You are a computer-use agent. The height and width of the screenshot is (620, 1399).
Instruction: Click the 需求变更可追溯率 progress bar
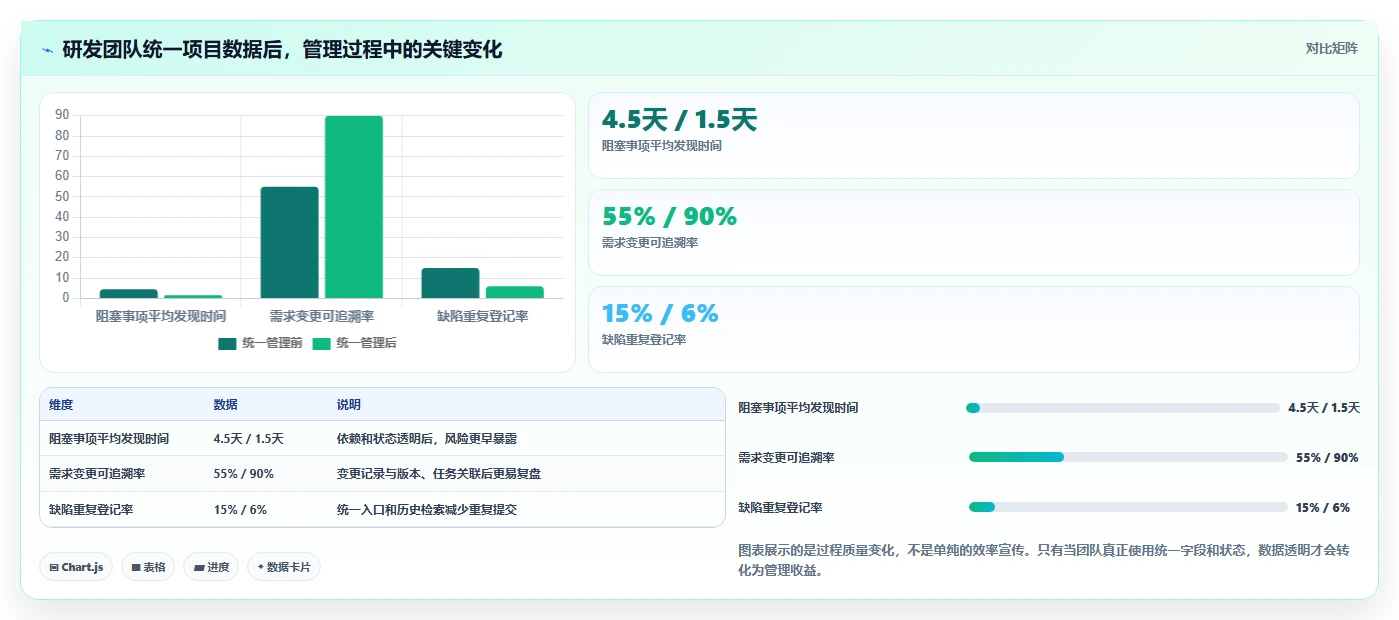coord(1128,457)
